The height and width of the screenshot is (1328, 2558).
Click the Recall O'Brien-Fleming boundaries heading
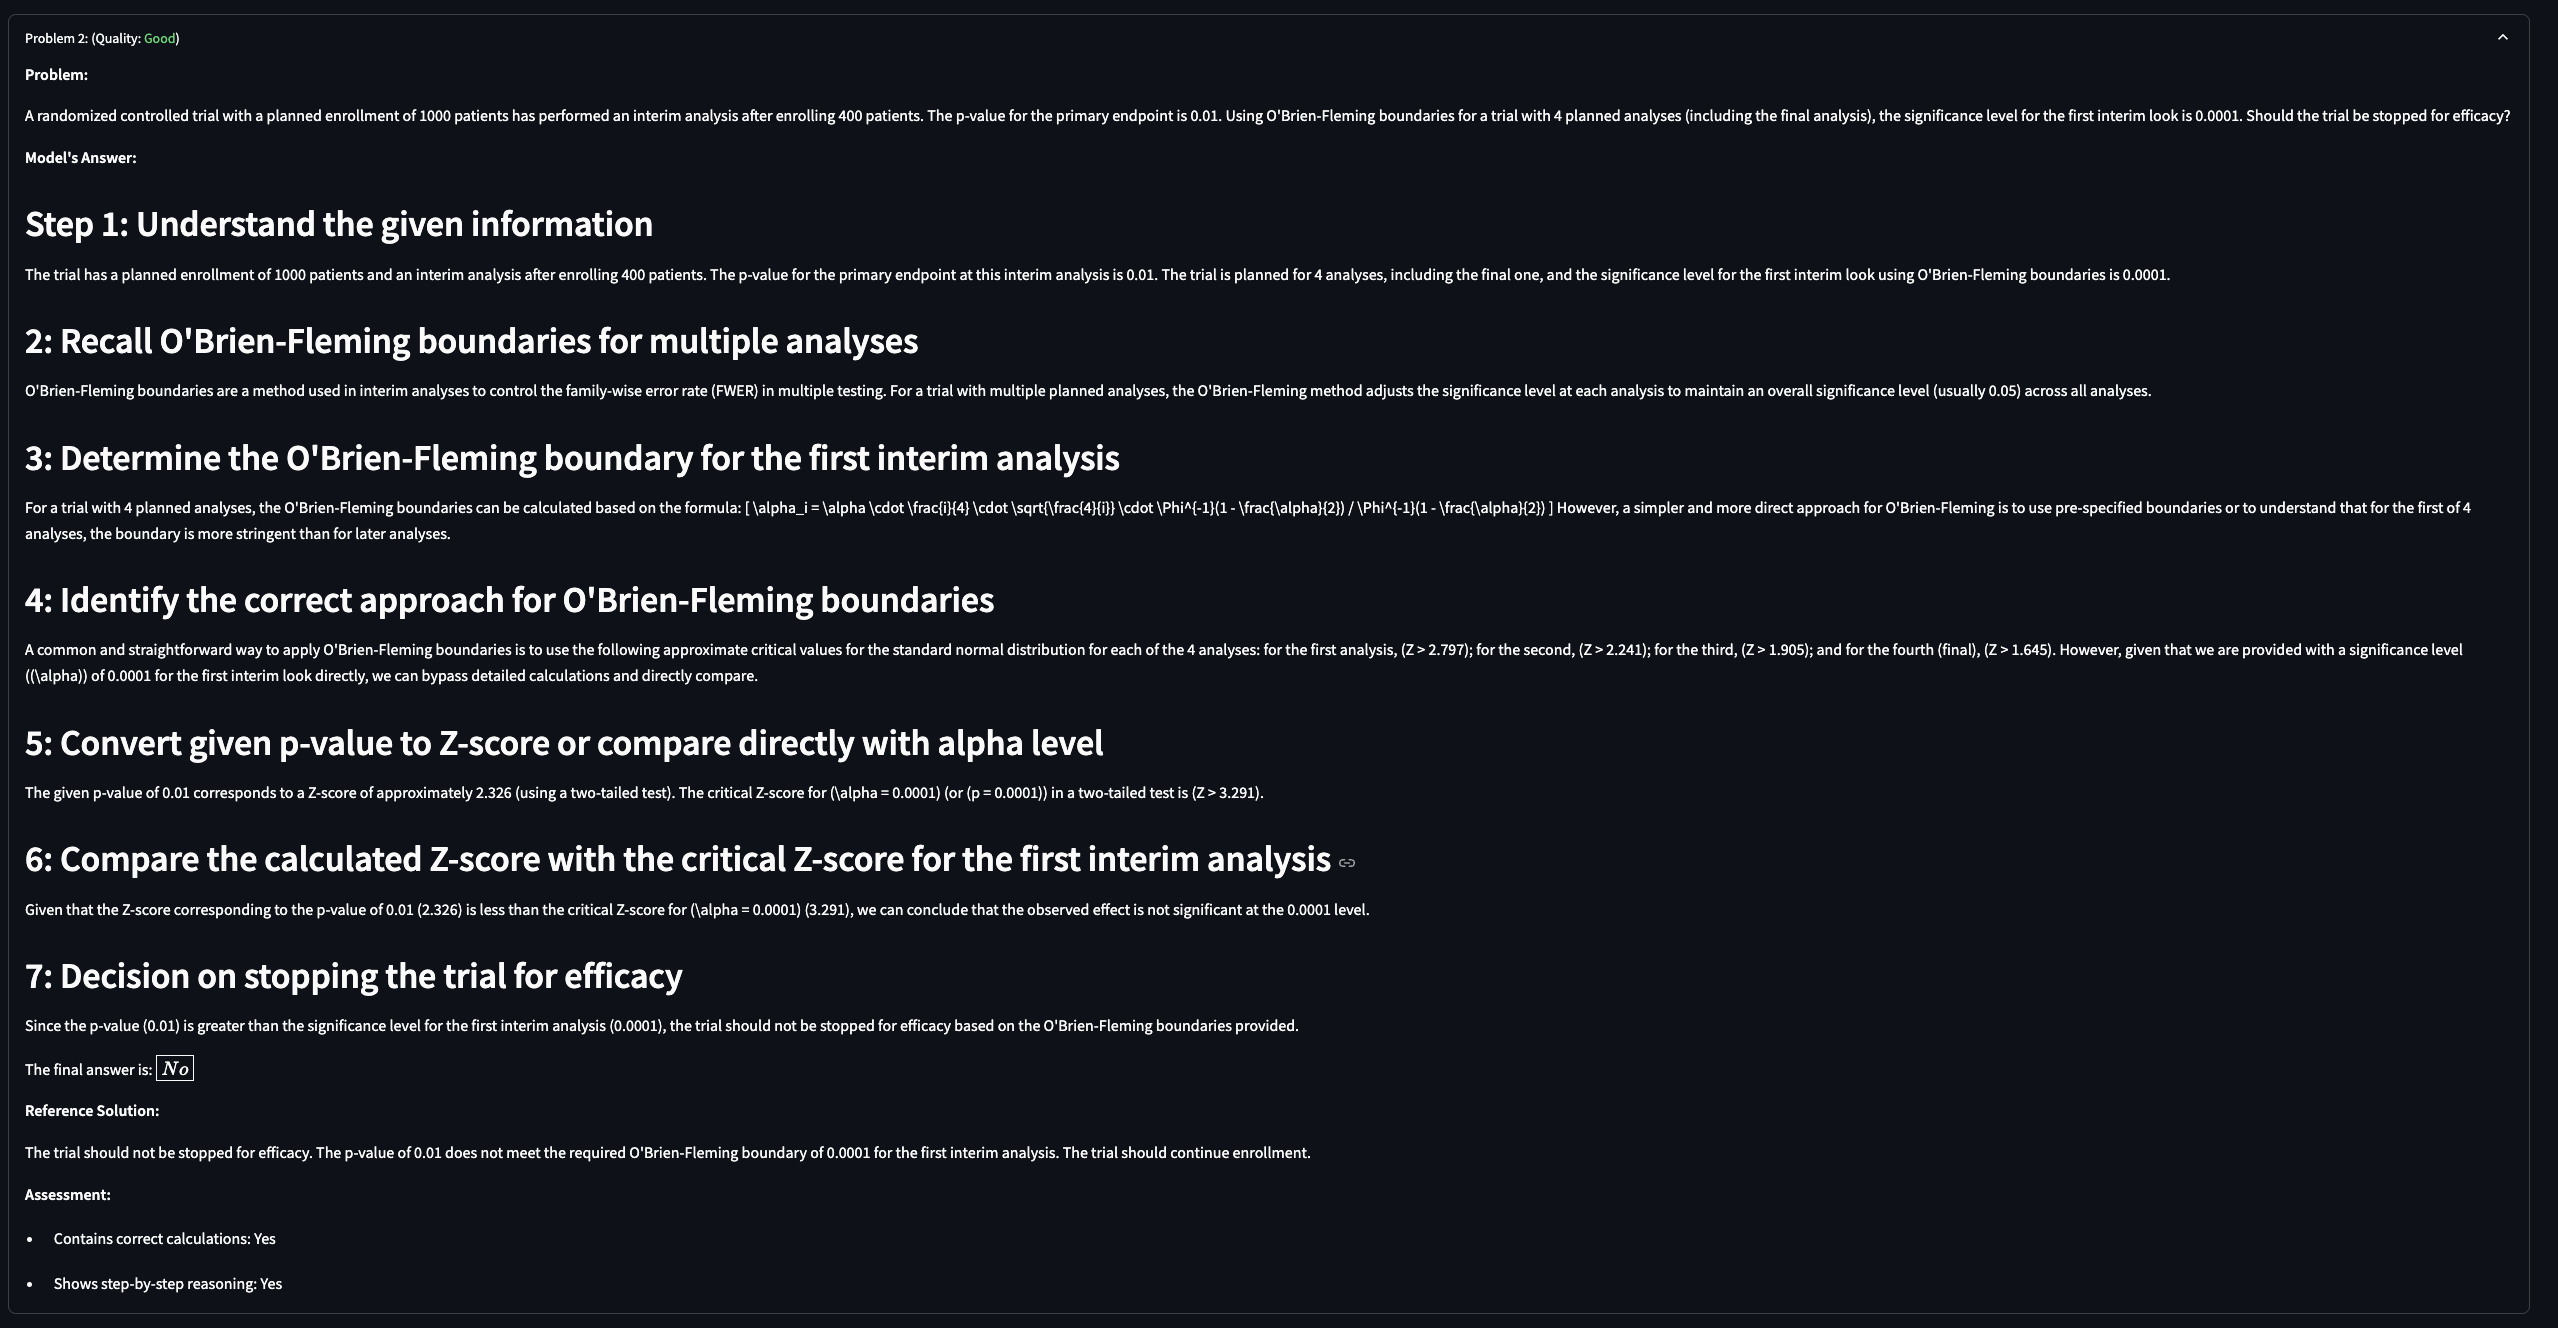pyautogui.click(x=471, y=341)
